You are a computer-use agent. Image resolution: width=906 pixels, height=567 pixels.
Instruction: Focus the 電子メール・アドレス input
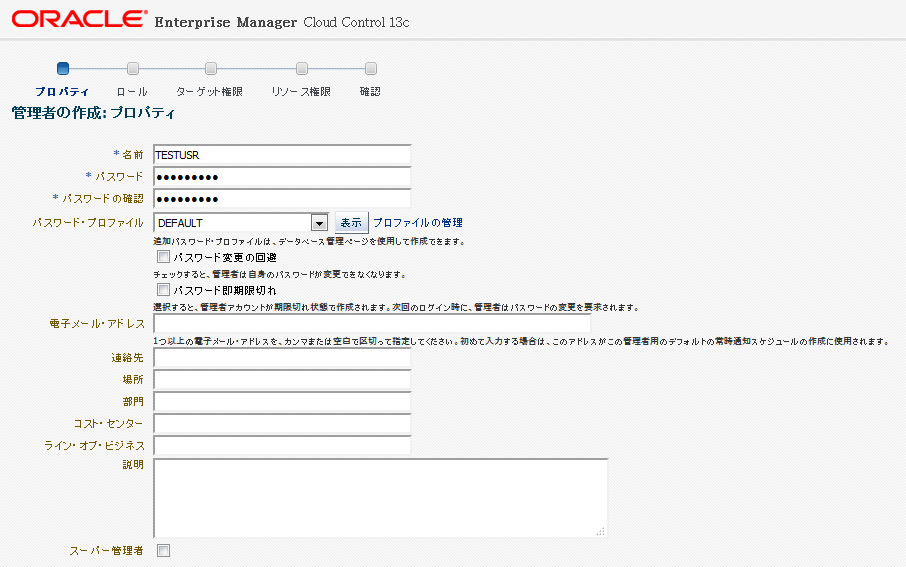372,324
